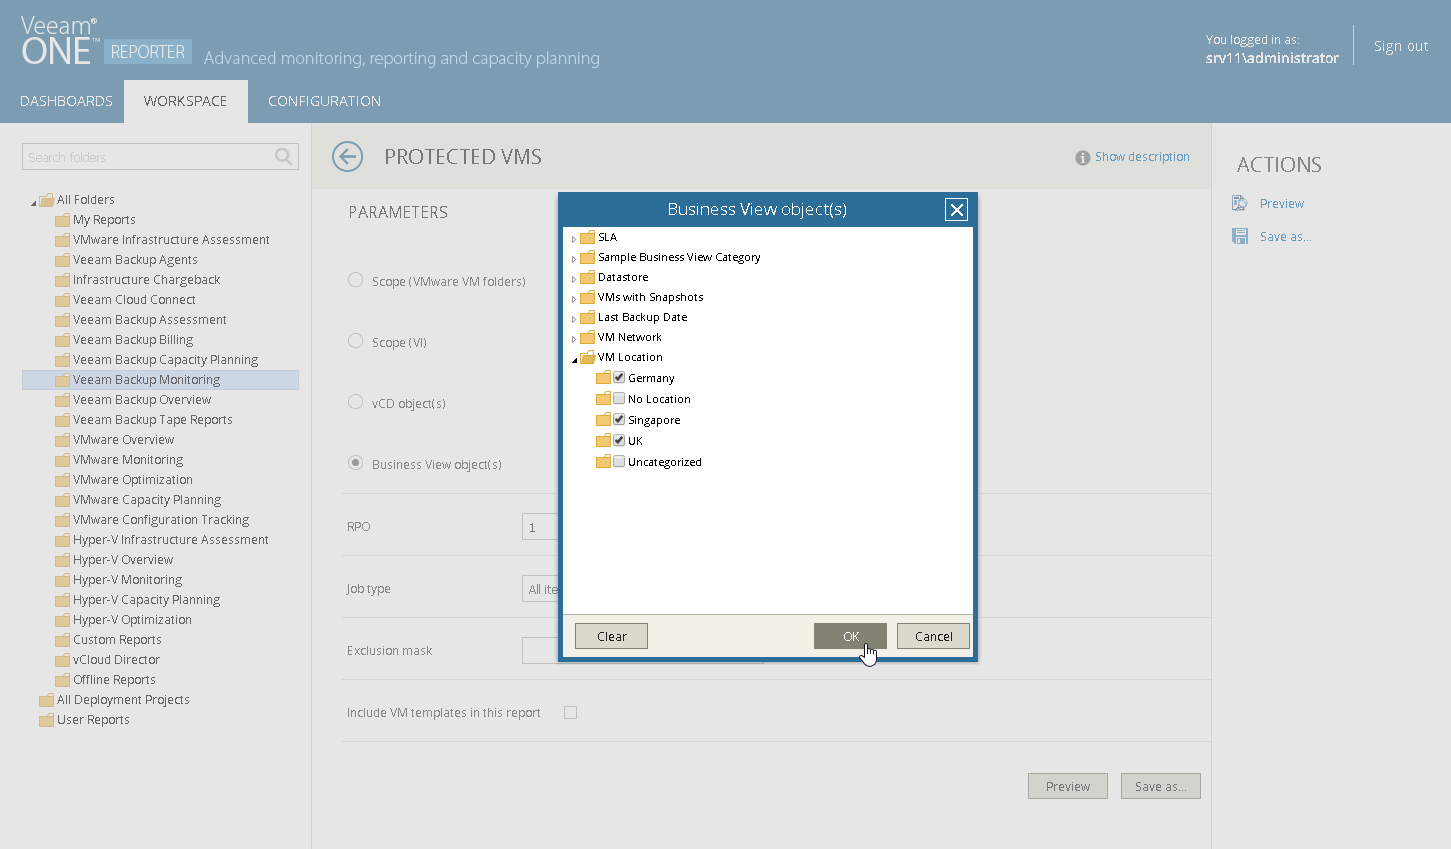The width and height of the screenshot is (1451, 849).
Task: Click the Custom Reports folder icon
Action: (x=62, y=640)
